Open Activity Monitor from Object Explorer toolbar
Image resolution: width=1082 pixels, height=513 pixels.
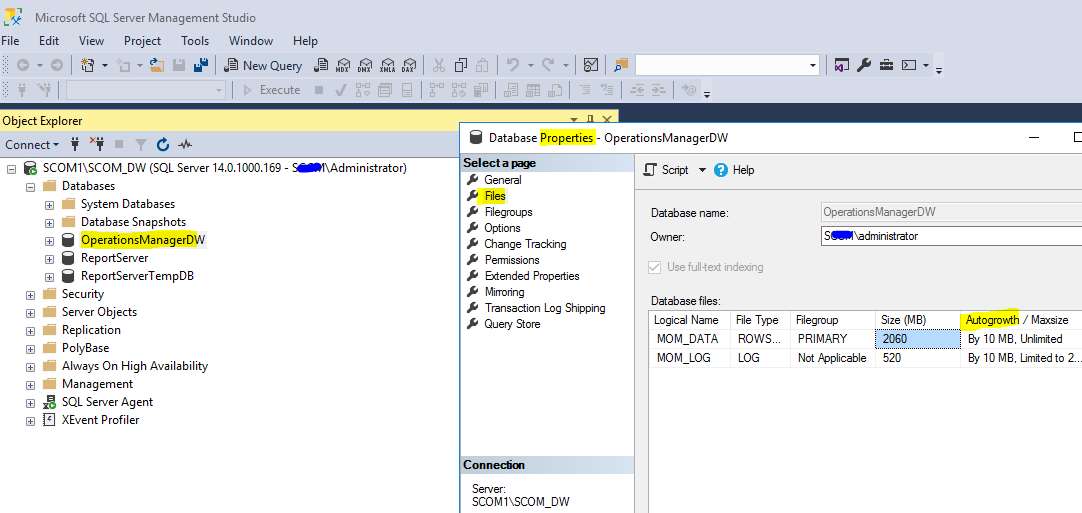pyautogui.click(x=185, y=144)
